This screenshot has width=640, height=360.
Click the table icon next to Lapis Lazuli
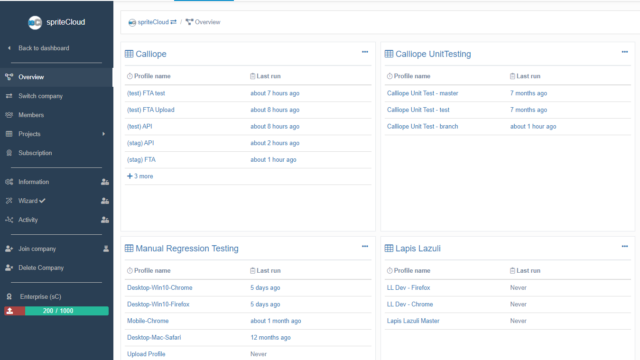tap(389, 248)
